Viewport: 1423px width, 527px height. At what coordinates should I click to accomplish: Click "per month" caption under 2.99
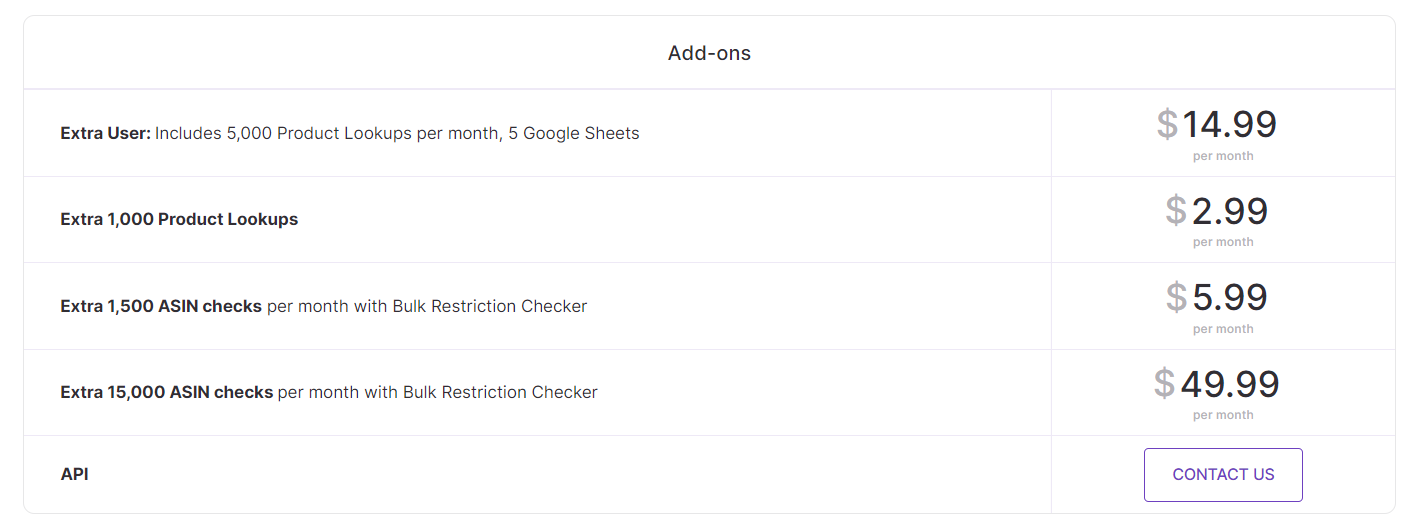1223,242
